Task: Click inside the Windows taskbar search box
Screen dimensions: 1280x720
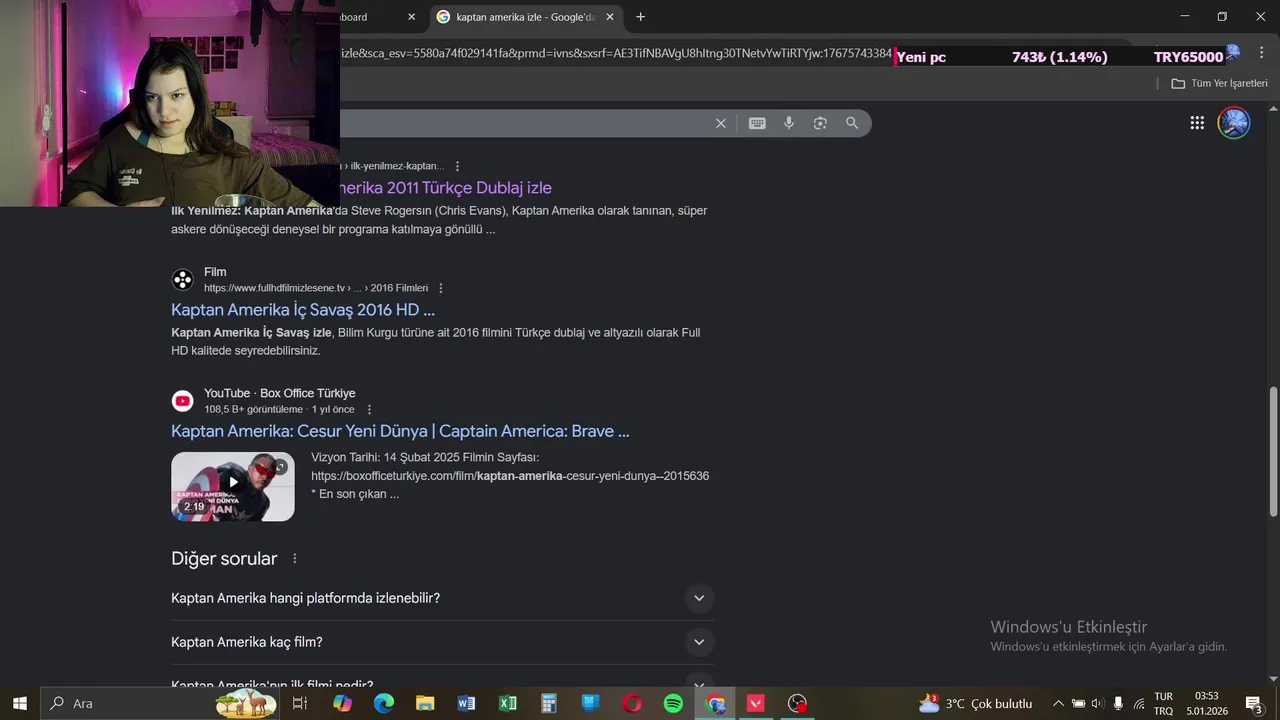Action: point(161,703)
